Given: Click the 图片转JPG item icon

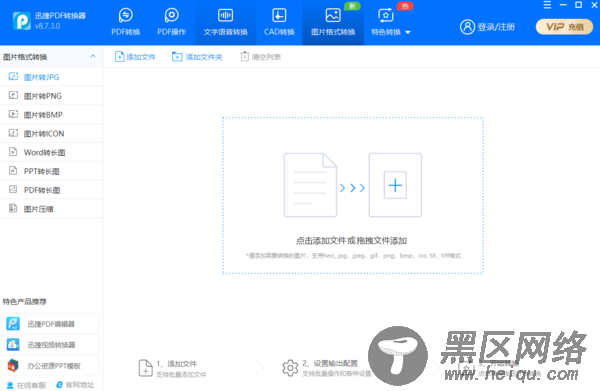Looking at the screenshot, I should pyautogui.click(x=13, y=77).
